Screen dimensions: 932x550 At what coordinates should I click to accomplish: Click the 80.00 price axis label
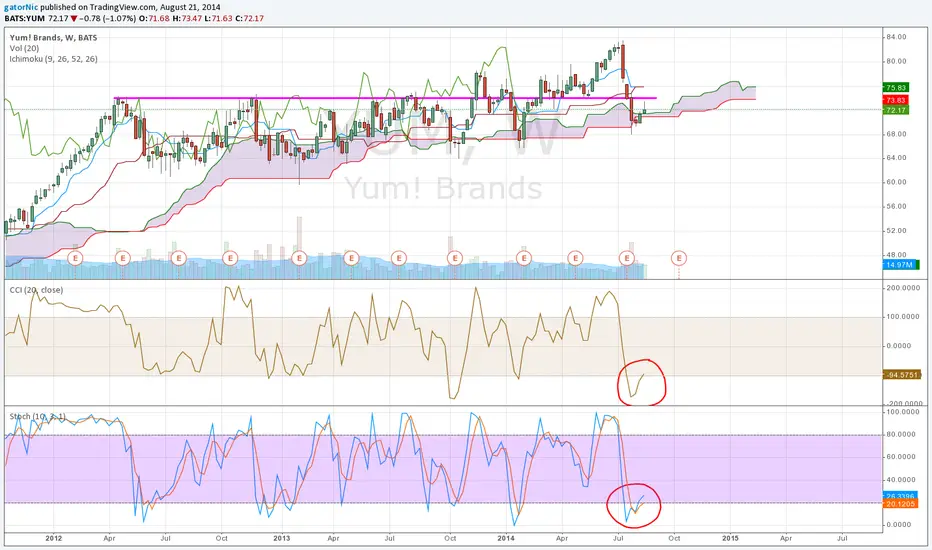(896, 61)
